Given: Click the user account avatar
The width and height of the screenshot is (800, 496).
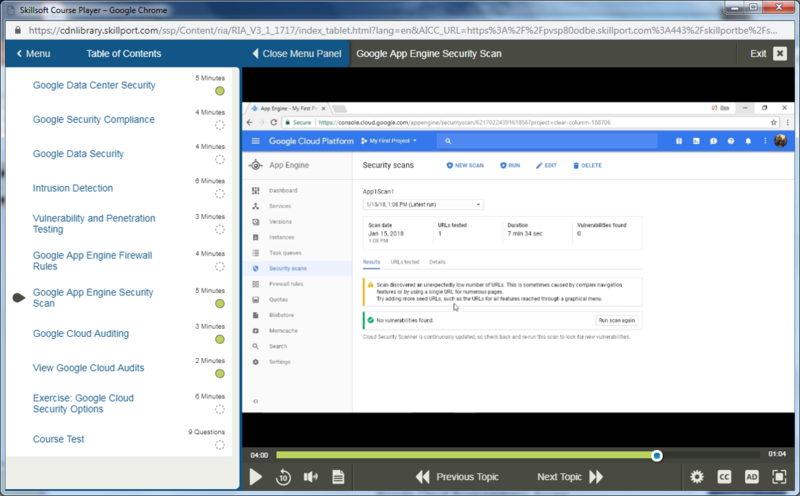Looking at the screenshot, I should click(x=781, y=141).
